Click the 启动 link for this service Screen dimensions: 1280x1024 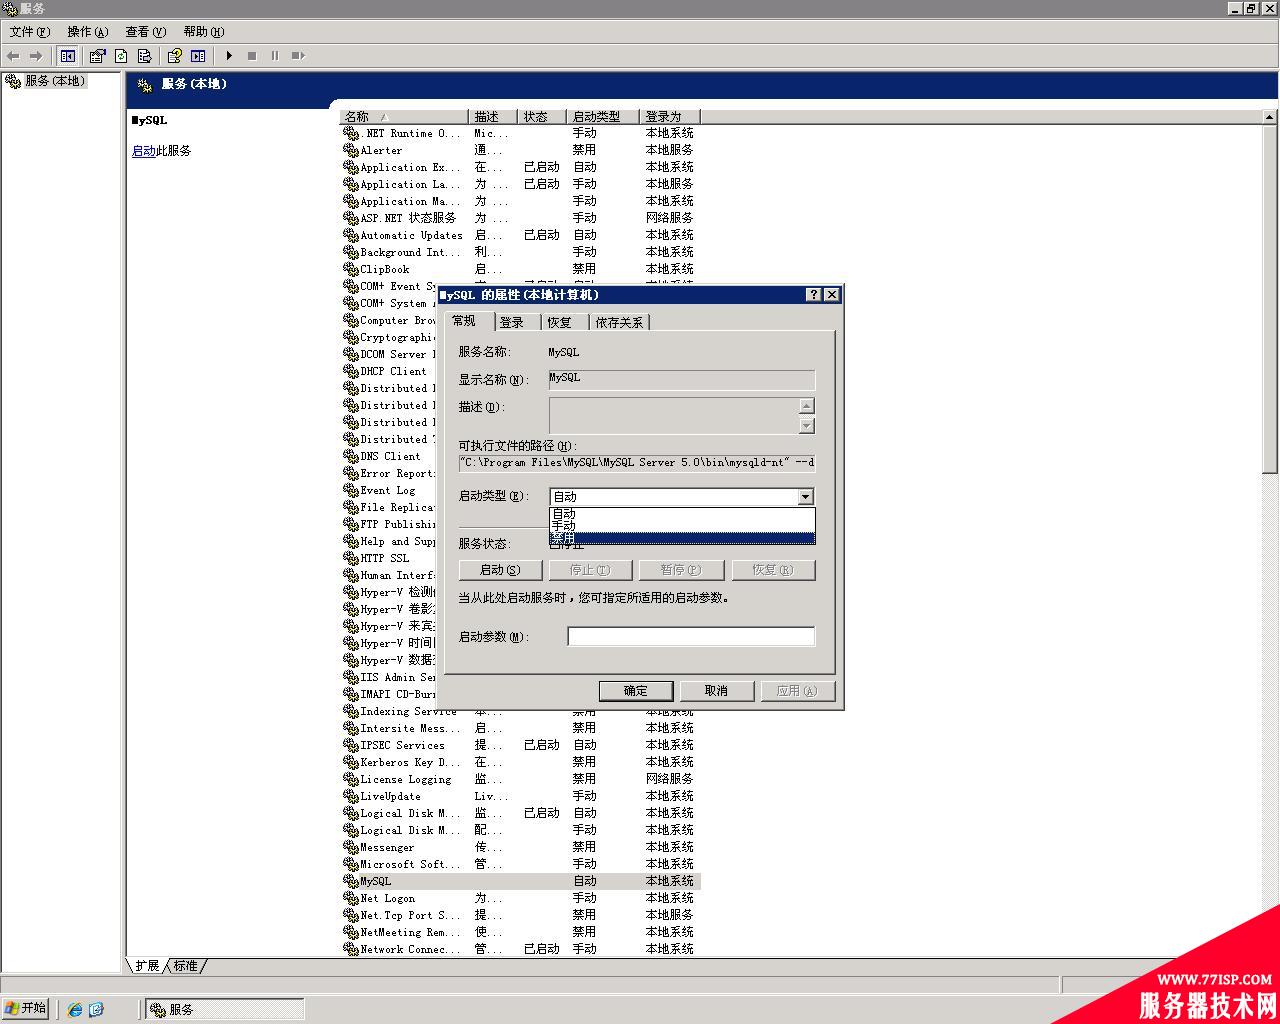pyautogui.click(x=143, y=151)
